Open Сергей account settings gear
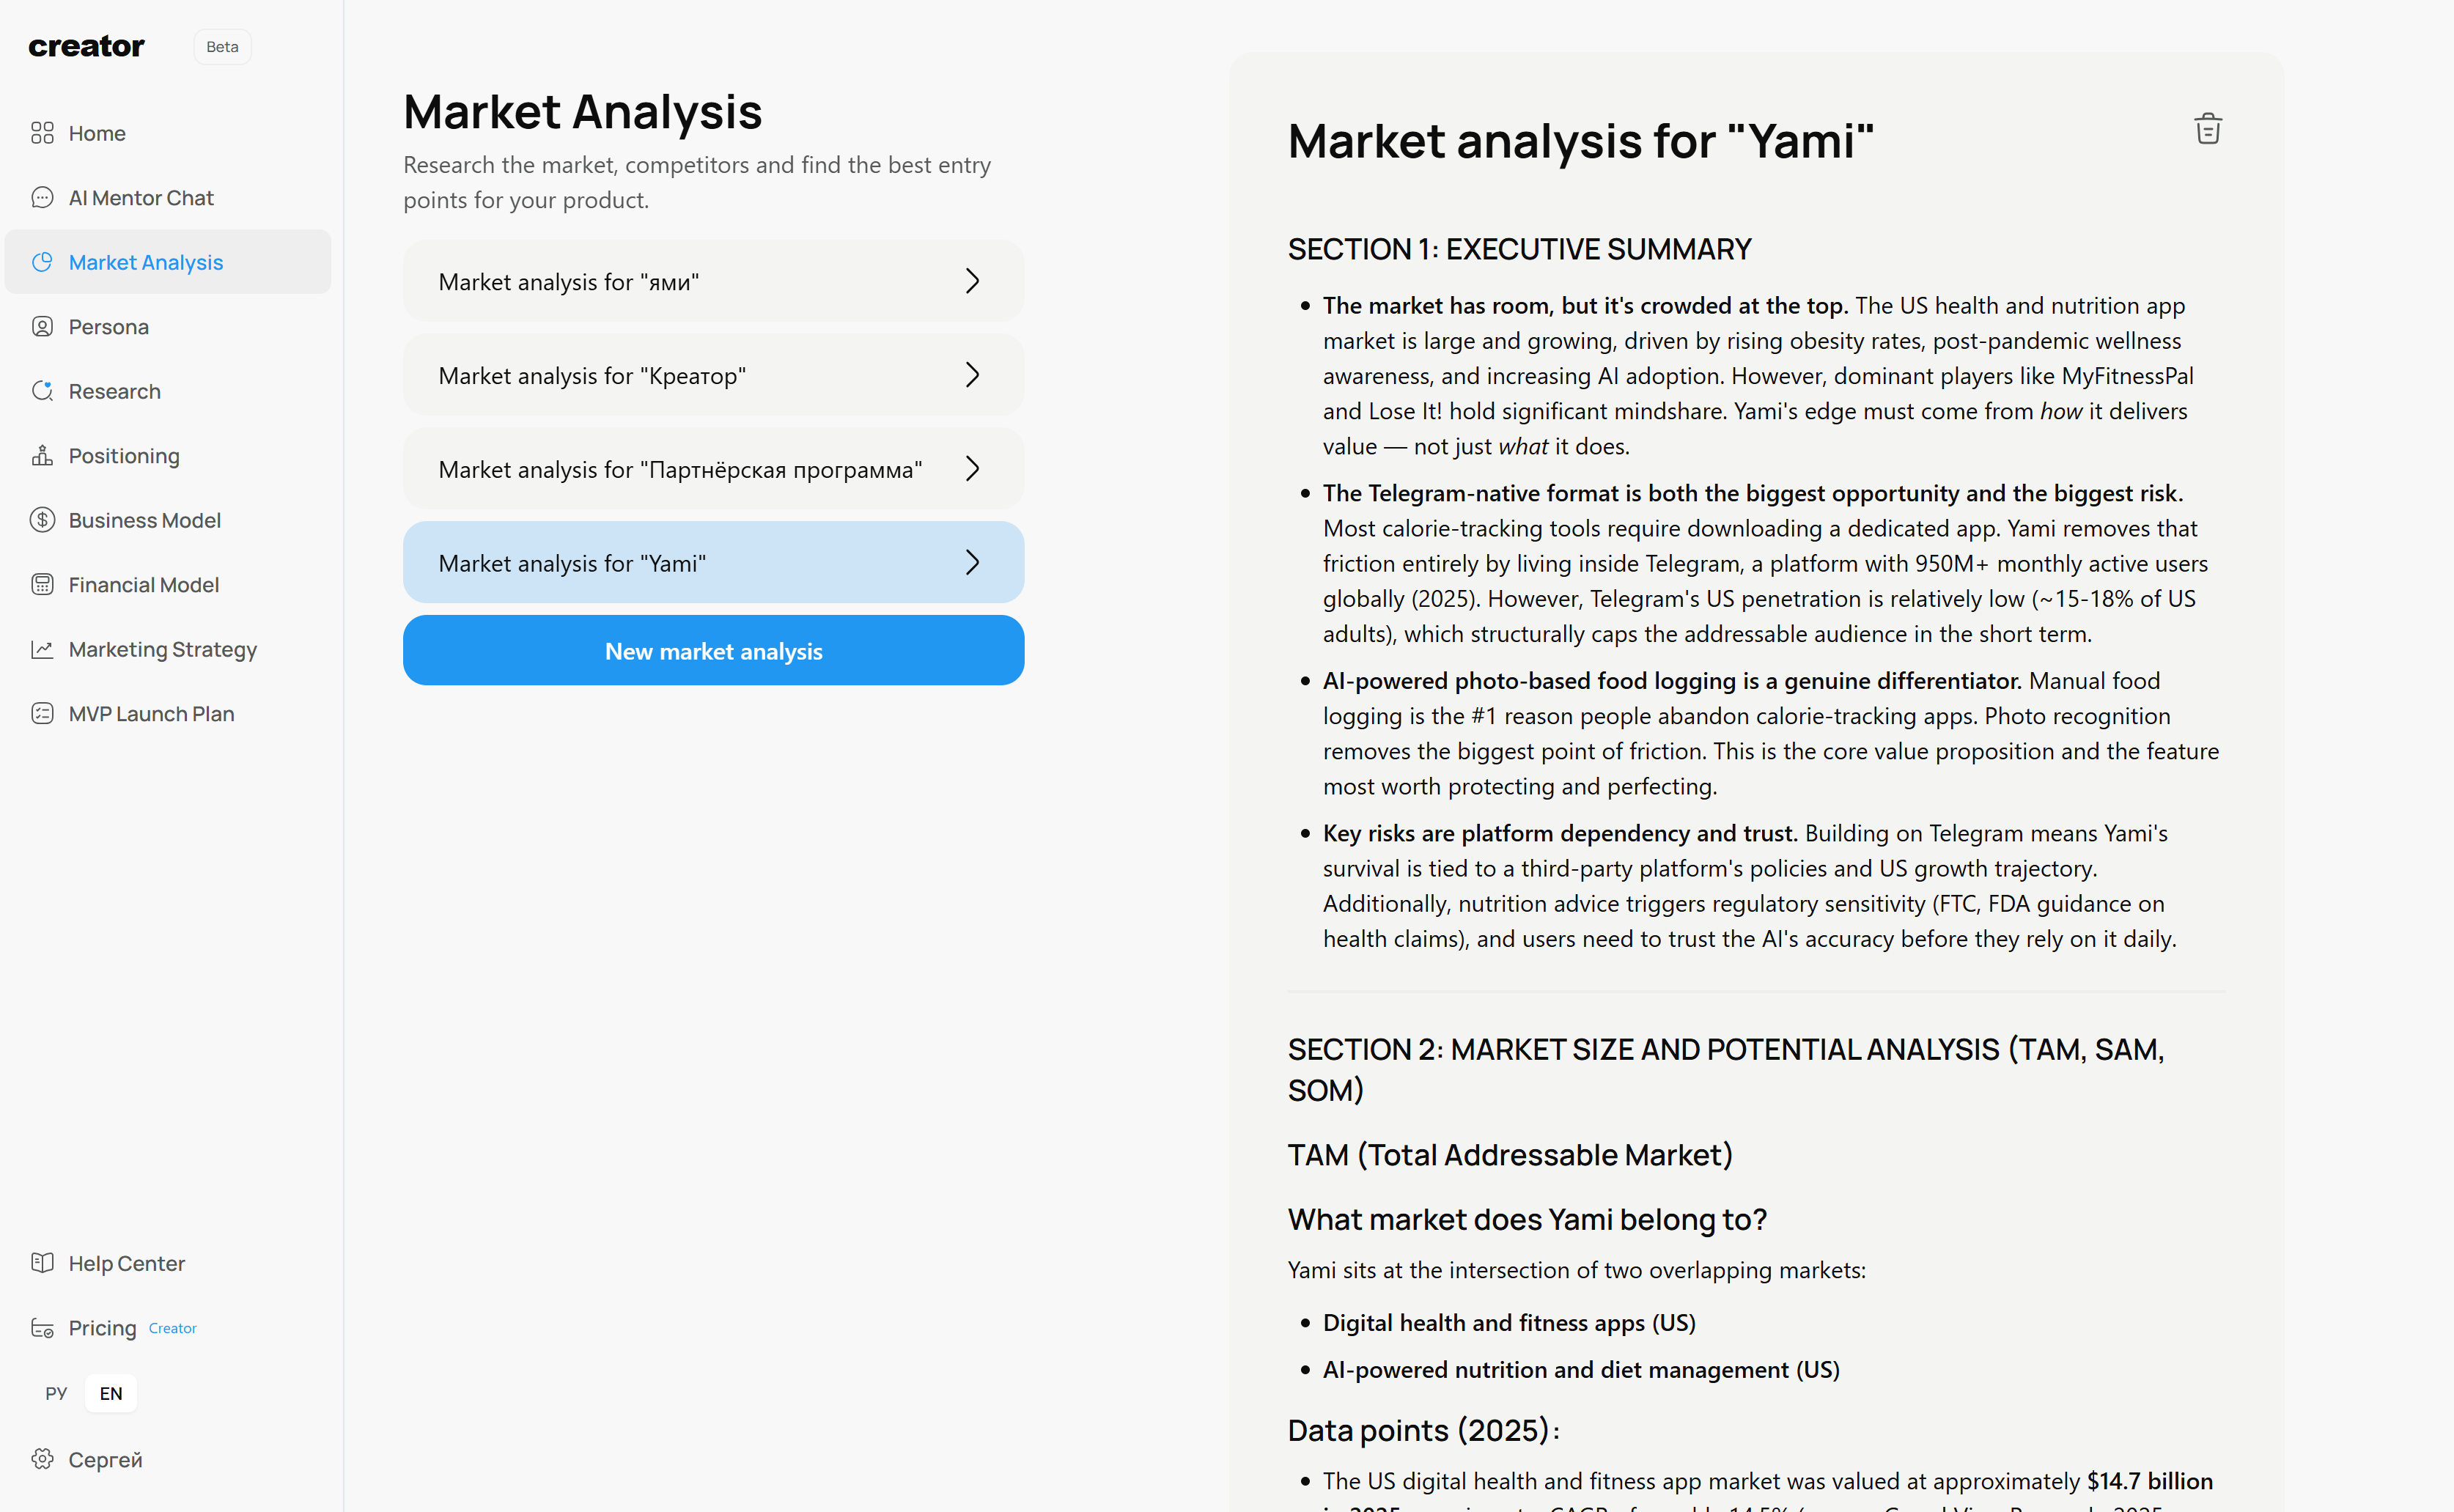Image resolution: width=2454 pixels, height=1512 pixels. point(42,1459)
